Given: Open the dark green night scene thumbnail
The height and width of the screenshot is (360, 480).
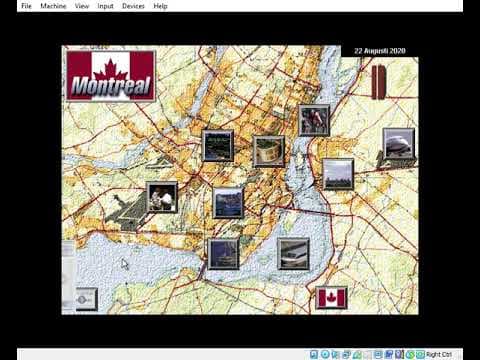Looking at the screenshot, I should click(x=218, y=146).
